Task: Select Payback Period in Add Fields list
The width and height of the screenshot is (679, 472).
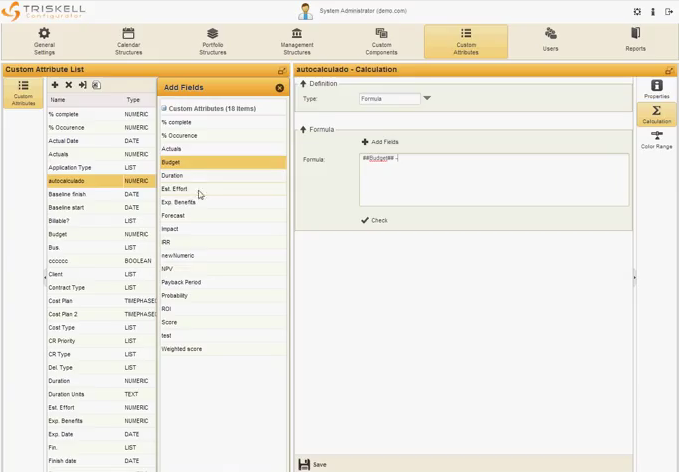Action: tap(223, 282)
